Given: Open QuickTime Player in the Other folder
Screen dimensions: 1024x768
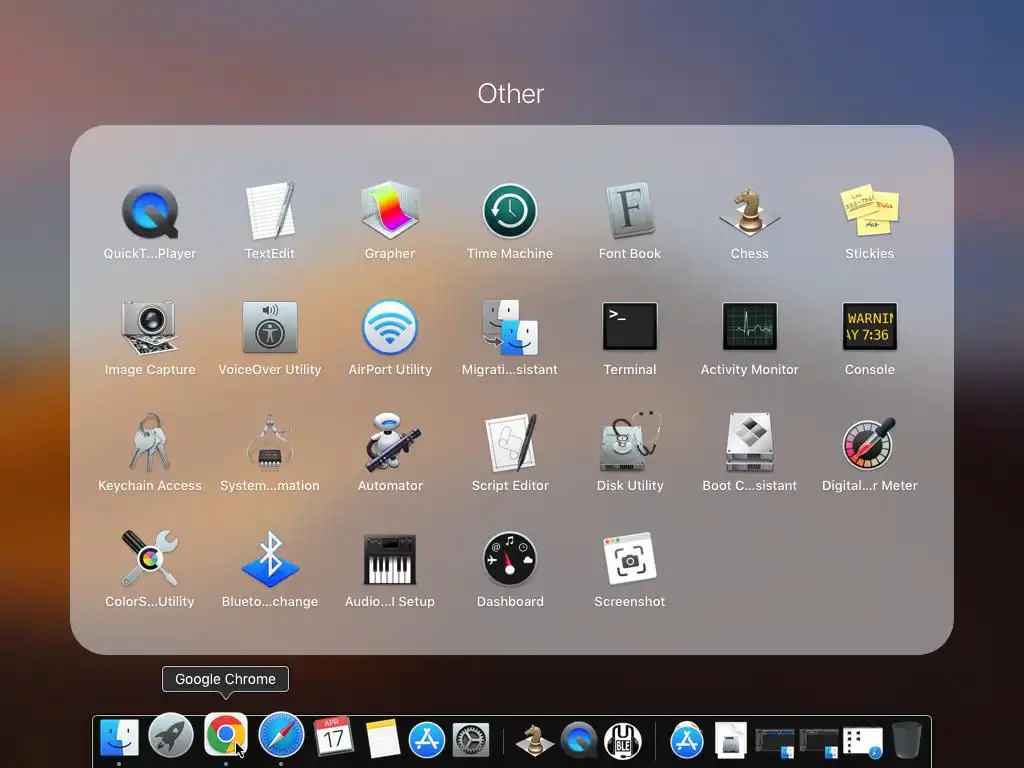Looking at the screenshot, I should click(150, 212).
